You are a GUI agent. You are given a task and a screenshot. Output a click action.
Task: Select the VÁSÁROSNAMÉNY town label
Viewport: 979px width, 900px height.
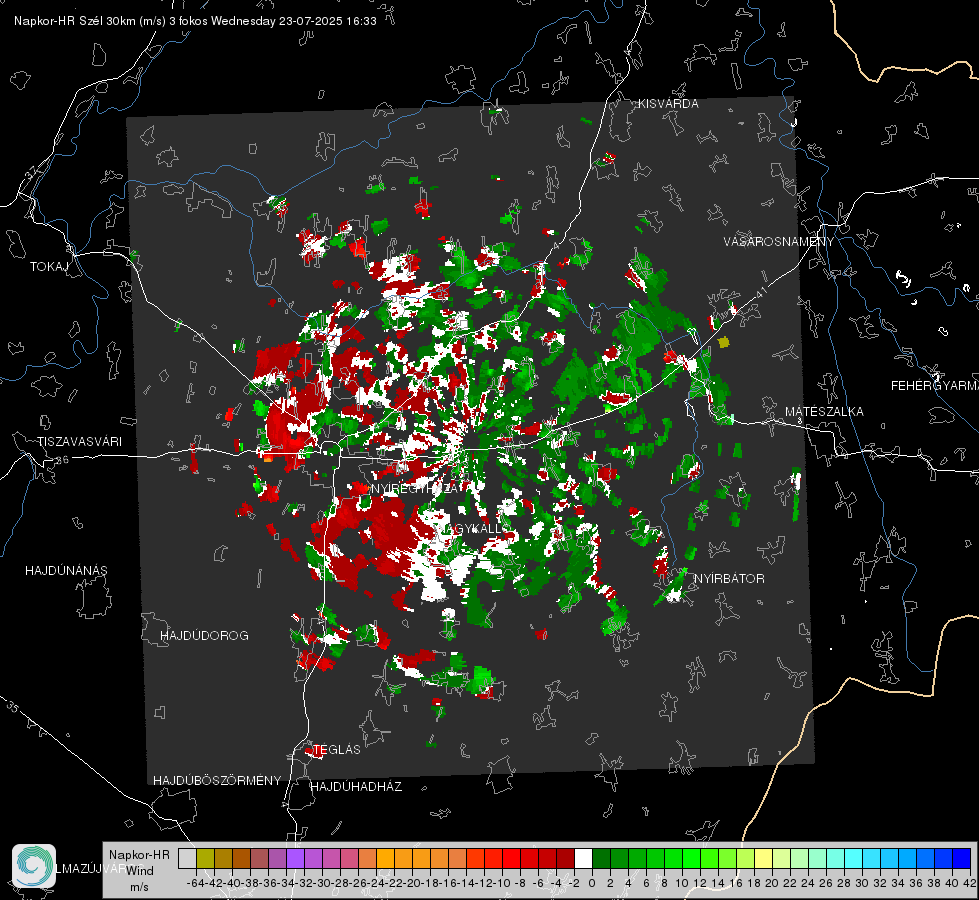tap(779, 242)
